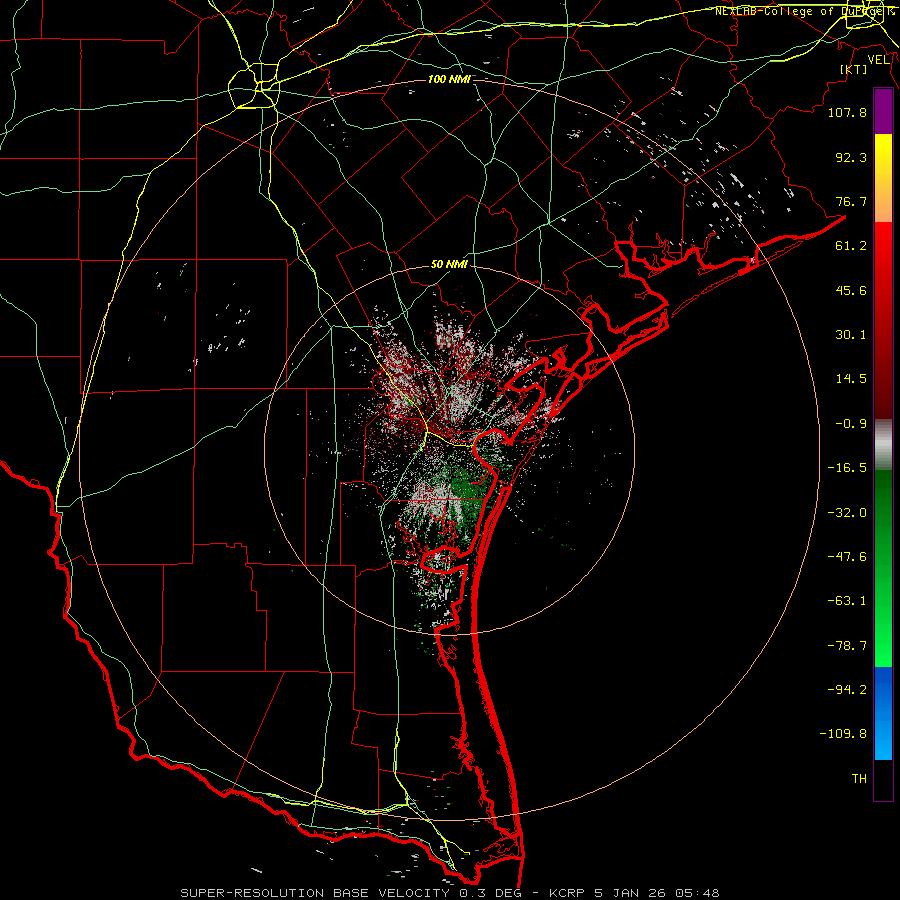The height and width of the screenshot is (900, 900).
Task: Click the 'TH' label on the legend
Action: [x=859, y=779]
